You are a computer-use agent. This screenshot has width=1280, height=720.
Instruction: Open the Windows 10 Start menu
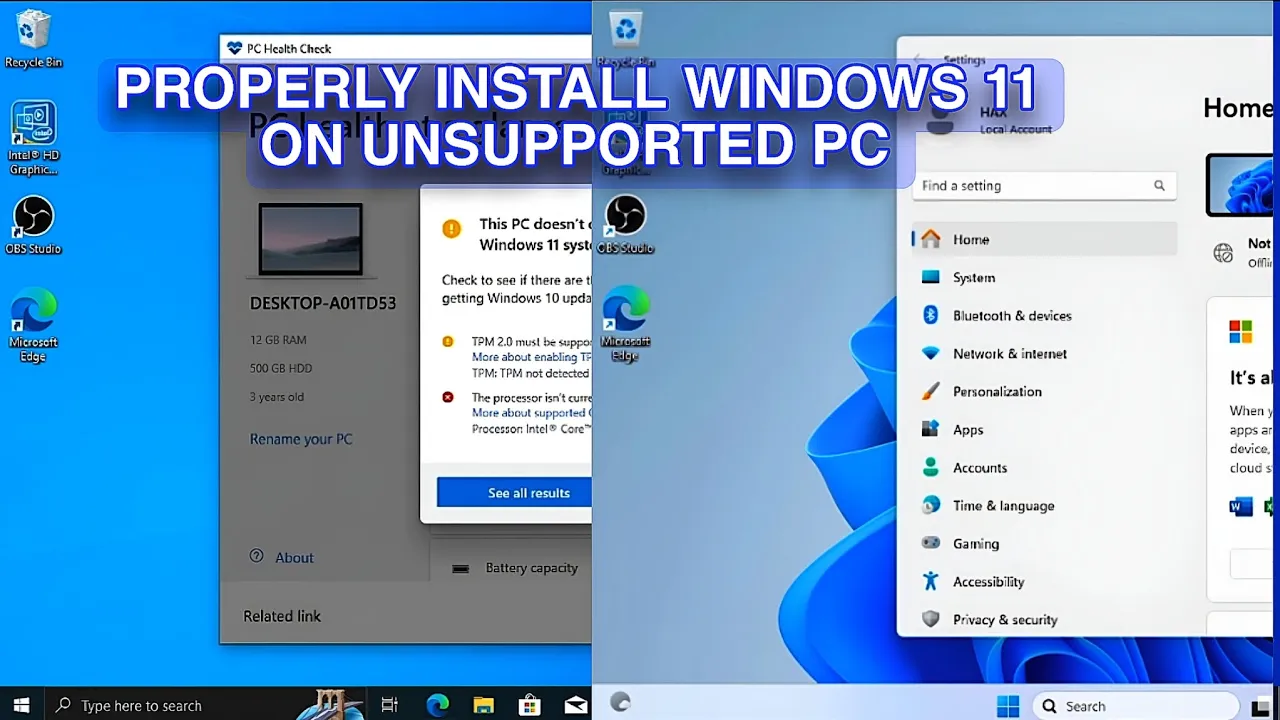click(x=21, y=705)
